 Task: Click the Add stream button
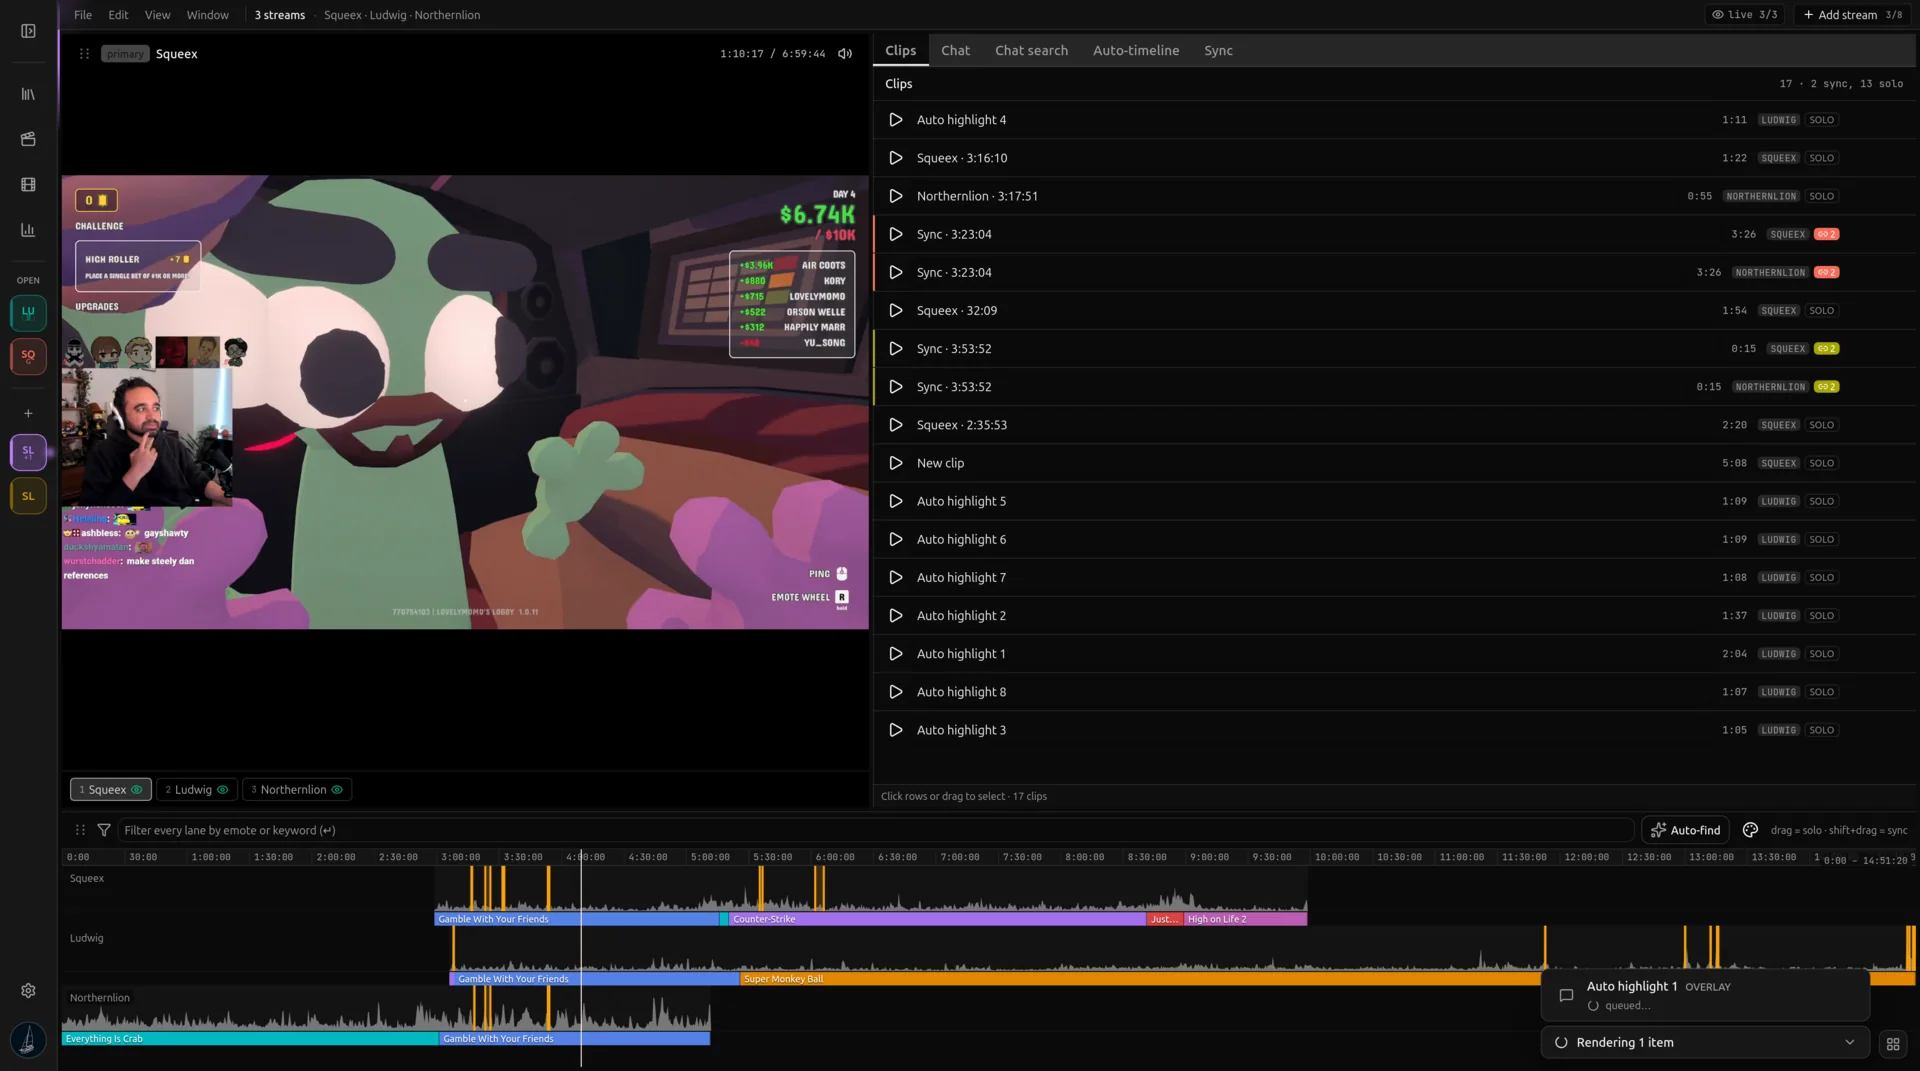pos(1853,15)
